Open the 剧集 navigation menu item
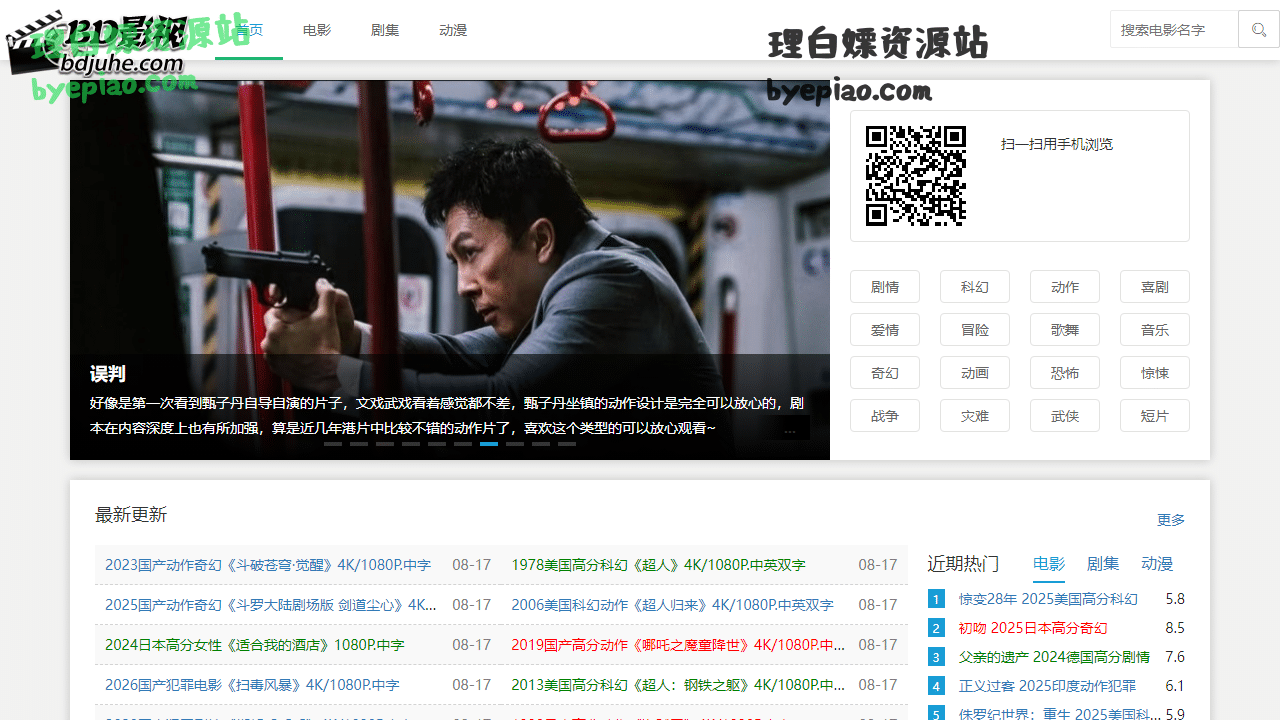The height and width of the screenshot is (720, 1280). [385, 30]
